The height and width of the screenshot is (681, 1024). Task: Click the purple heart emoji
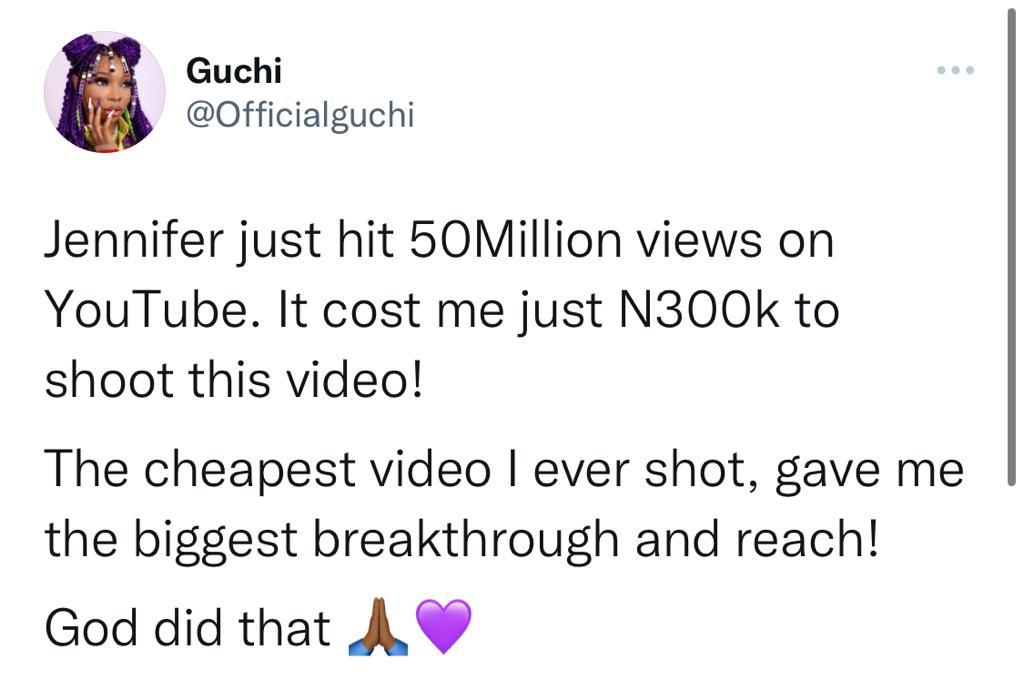tap(441, 629)
